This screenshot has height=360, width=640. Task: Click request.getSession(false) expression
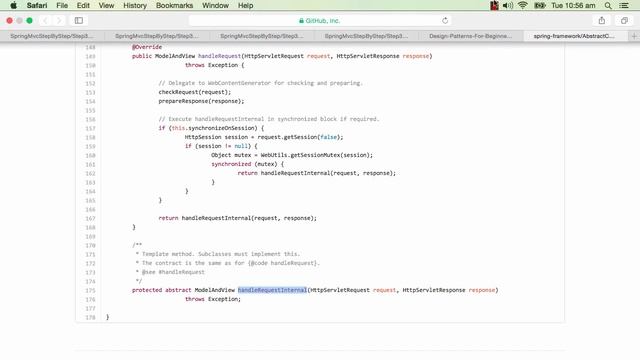(299, 137)
